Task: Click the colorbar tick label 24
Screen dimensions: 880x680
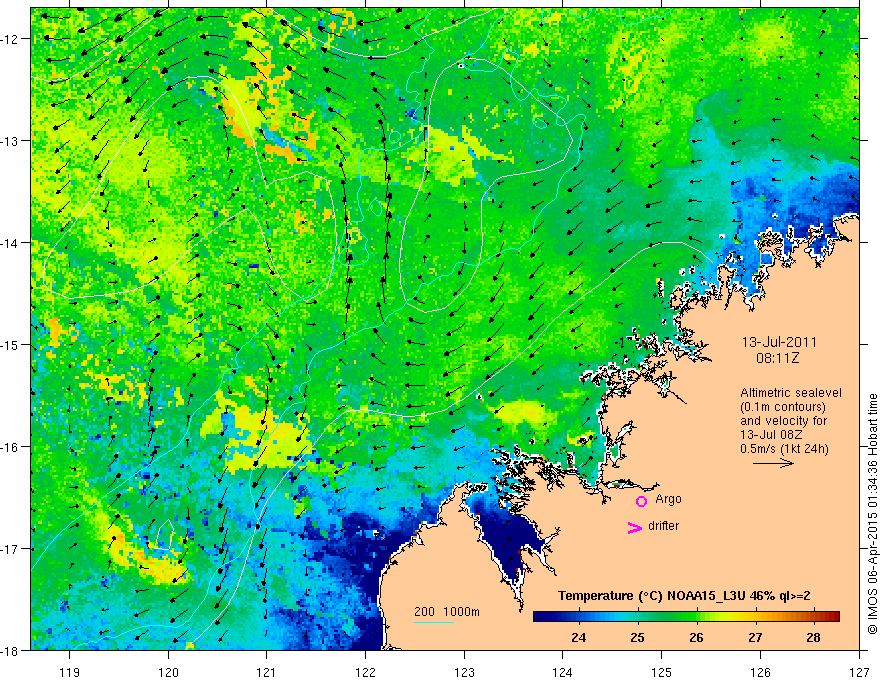Action: [579, 637]
